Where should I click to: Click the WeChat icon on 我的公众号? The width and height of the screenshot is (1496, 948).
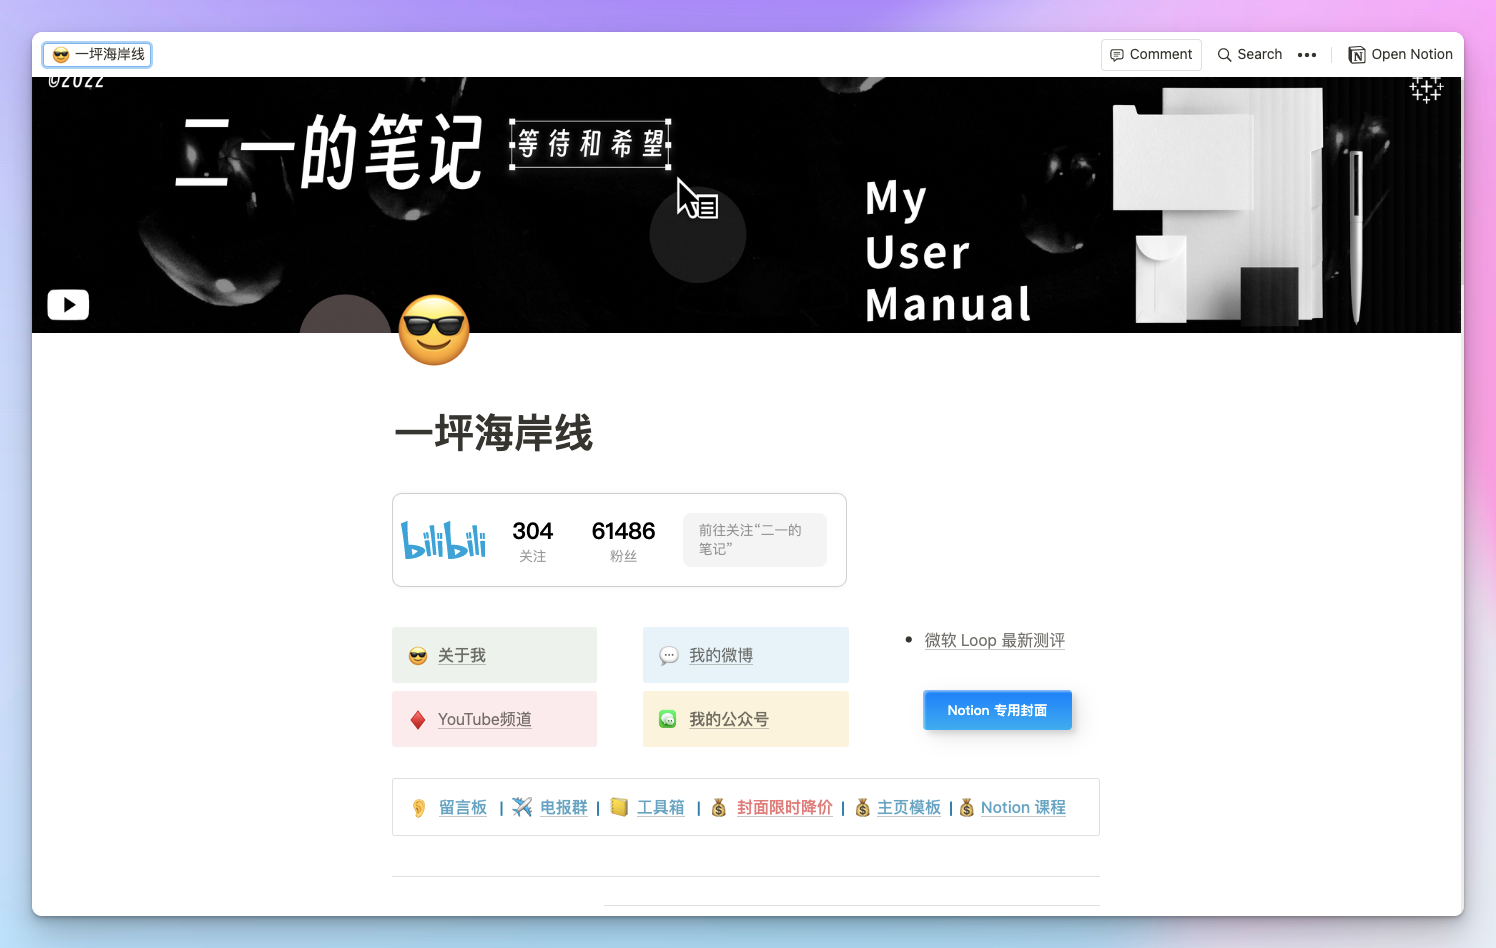tap(667, 718)
